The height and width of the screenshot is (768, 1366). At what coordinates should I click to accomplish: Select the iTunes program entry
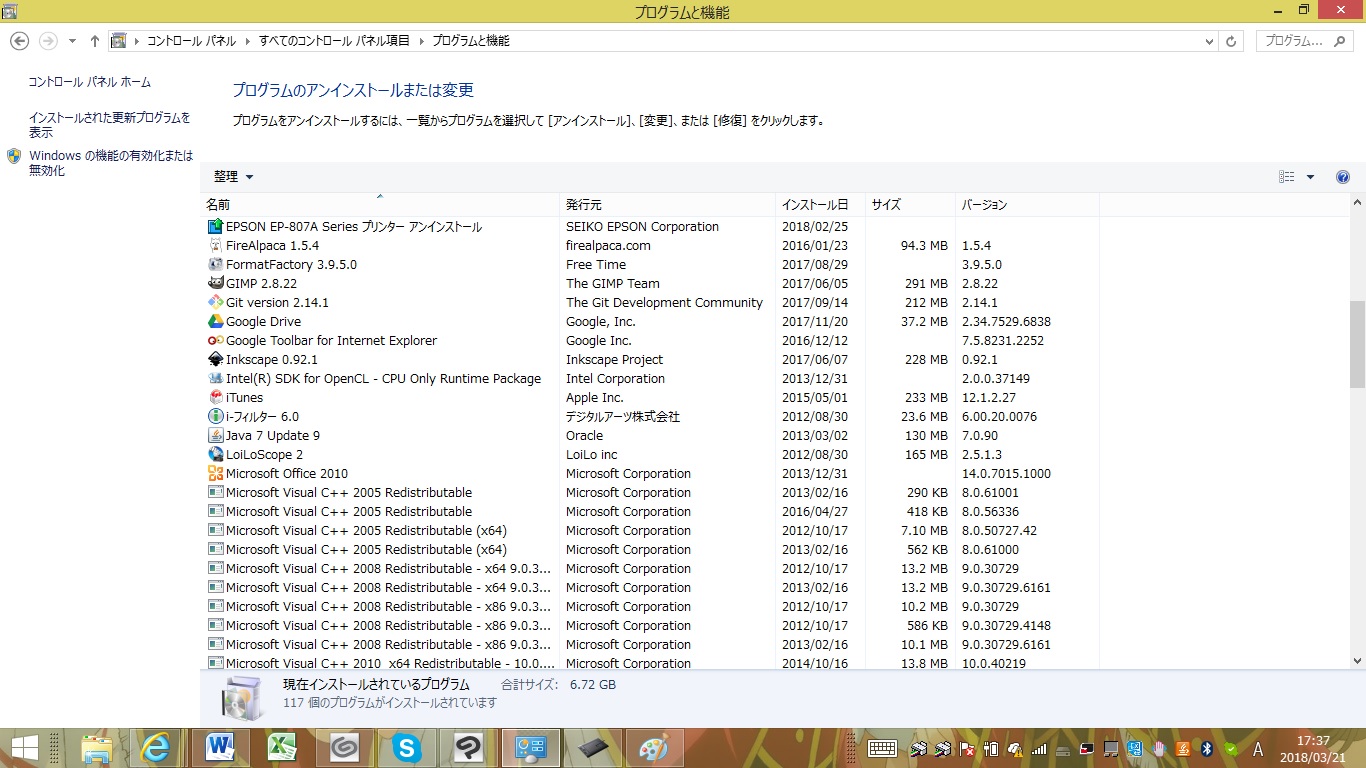click(x=244, y=398)
